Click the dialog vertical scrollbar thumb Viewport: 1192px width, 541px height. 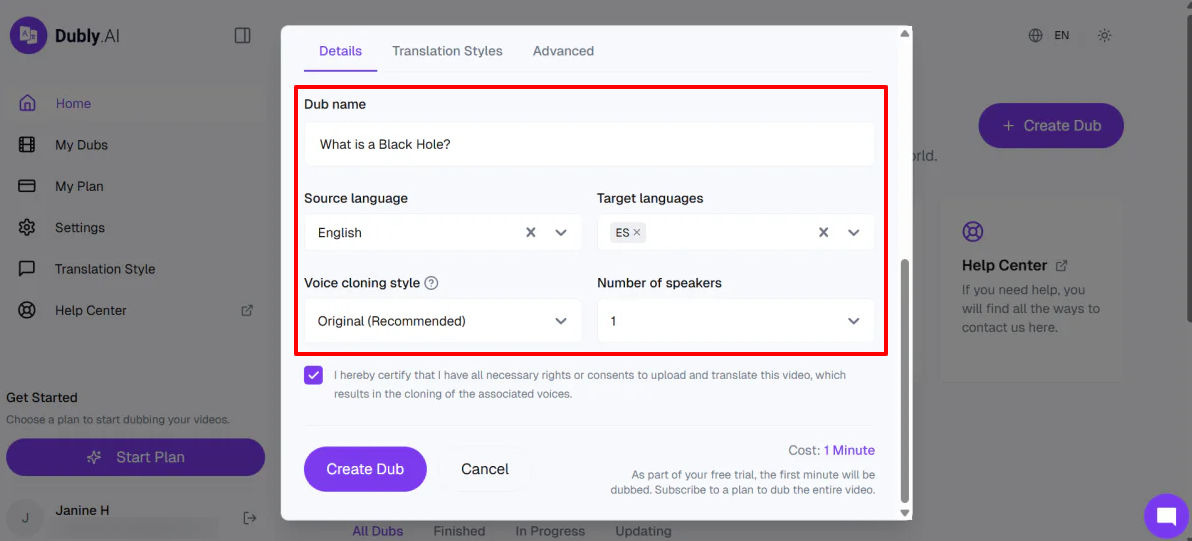point(904,380)
